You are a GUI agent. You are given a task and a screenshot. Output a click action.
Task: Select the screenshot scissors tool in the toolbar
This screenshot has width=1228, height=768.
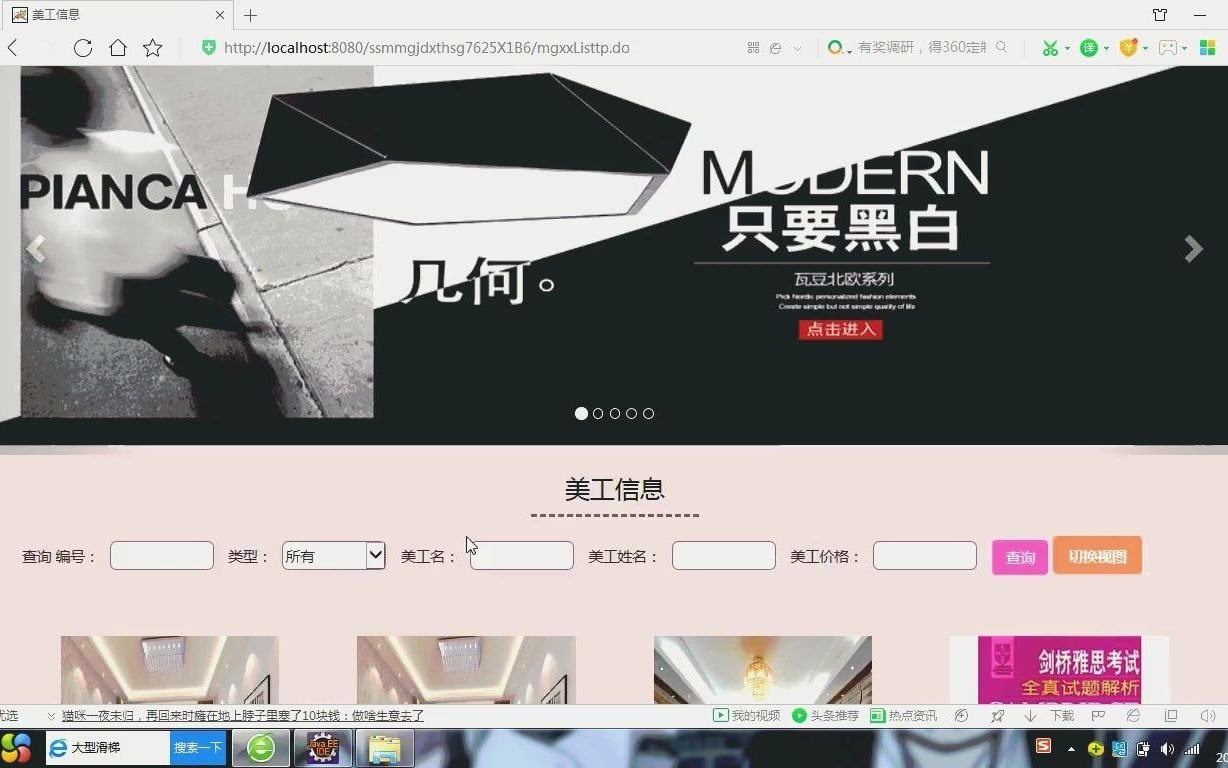(1051, 47)
